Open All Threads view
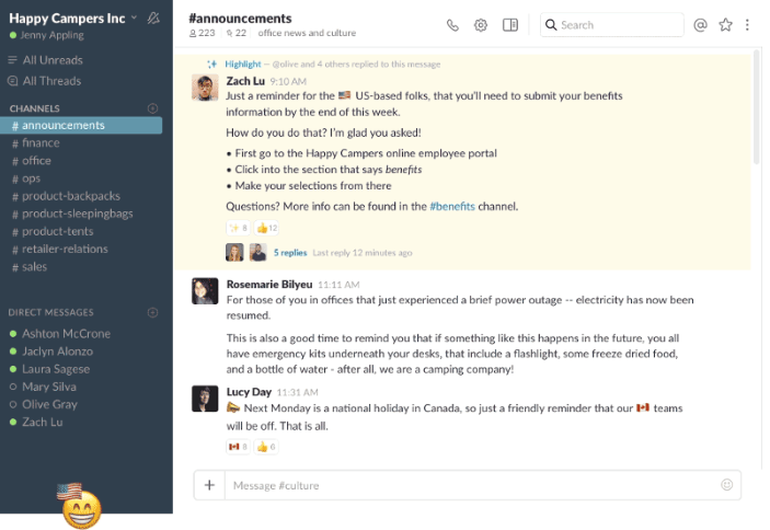This screenshot has height=530, width=770. 52,81
